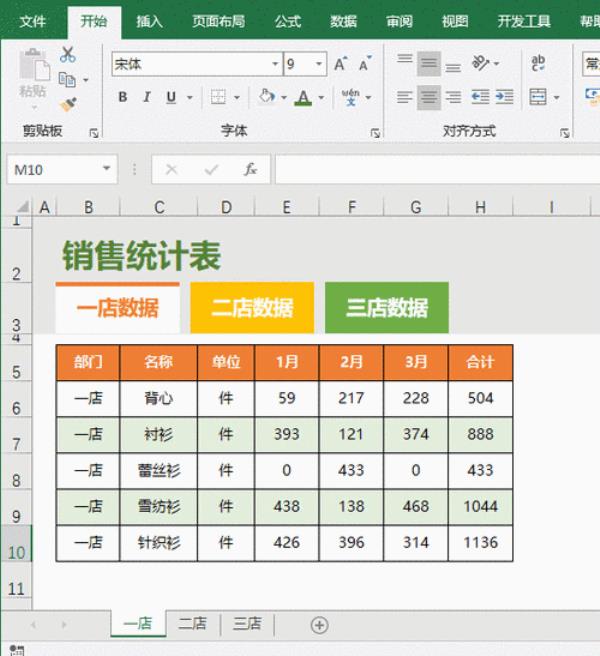Switch to 三店 sheet tab

(247, 624)
